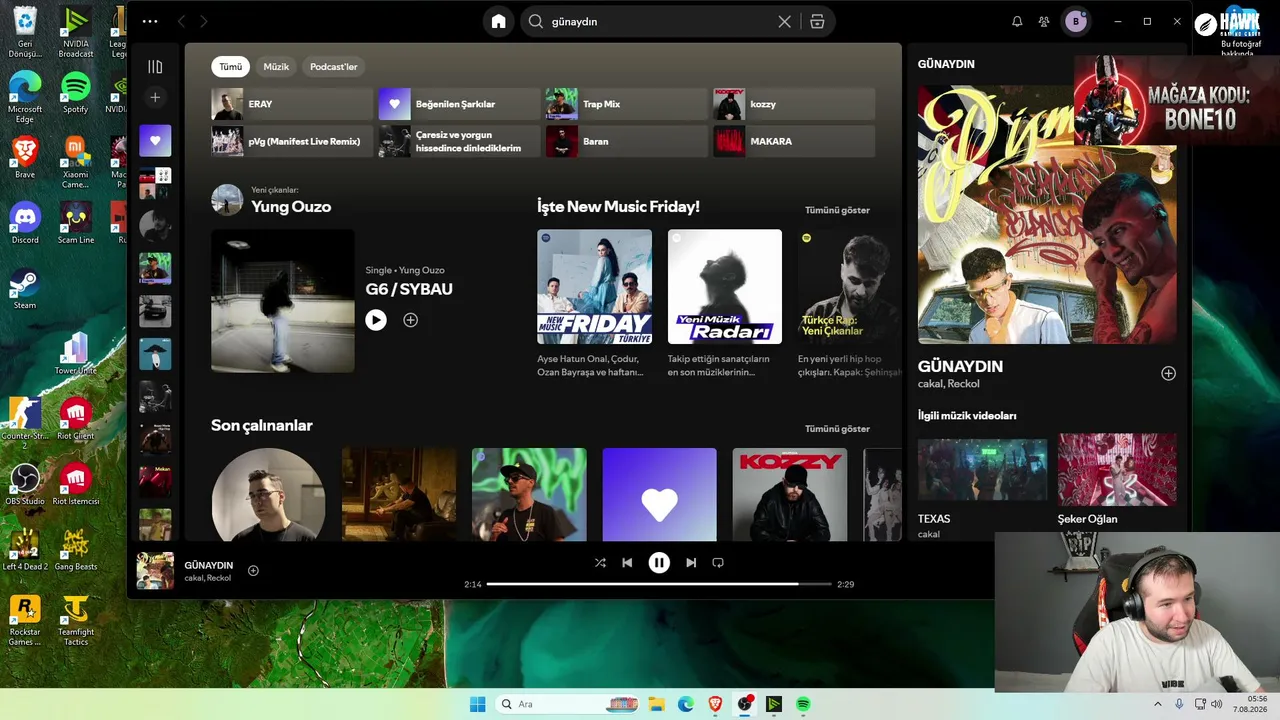This screenshot has width=1280, height=720.
Task: Toggle repeat mode
Action: 718,563
